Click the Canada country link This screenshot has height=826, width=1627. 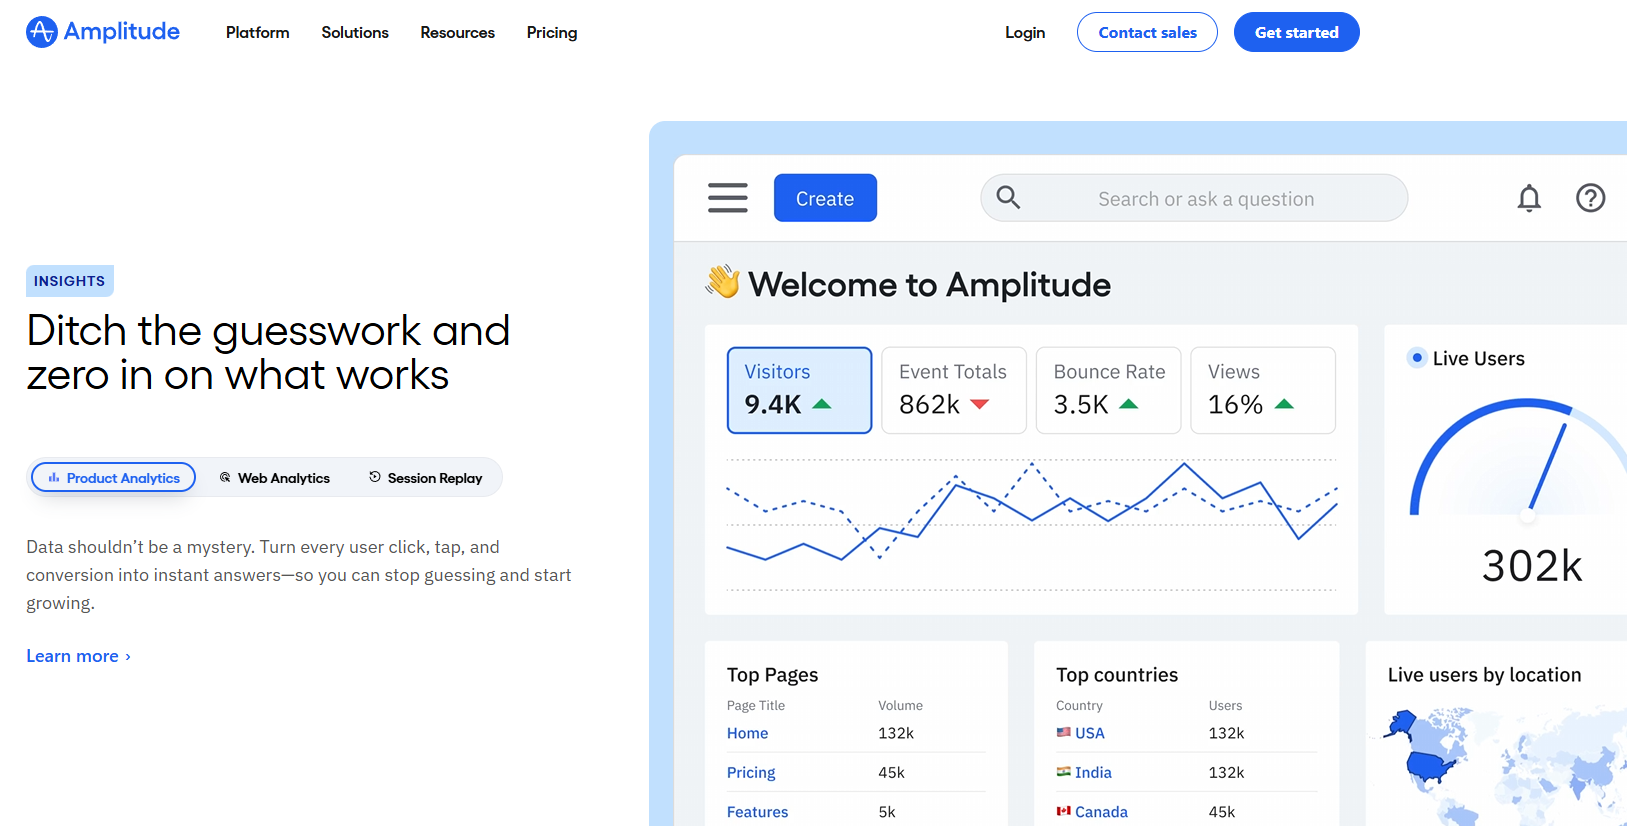(x=1101, y=812)
